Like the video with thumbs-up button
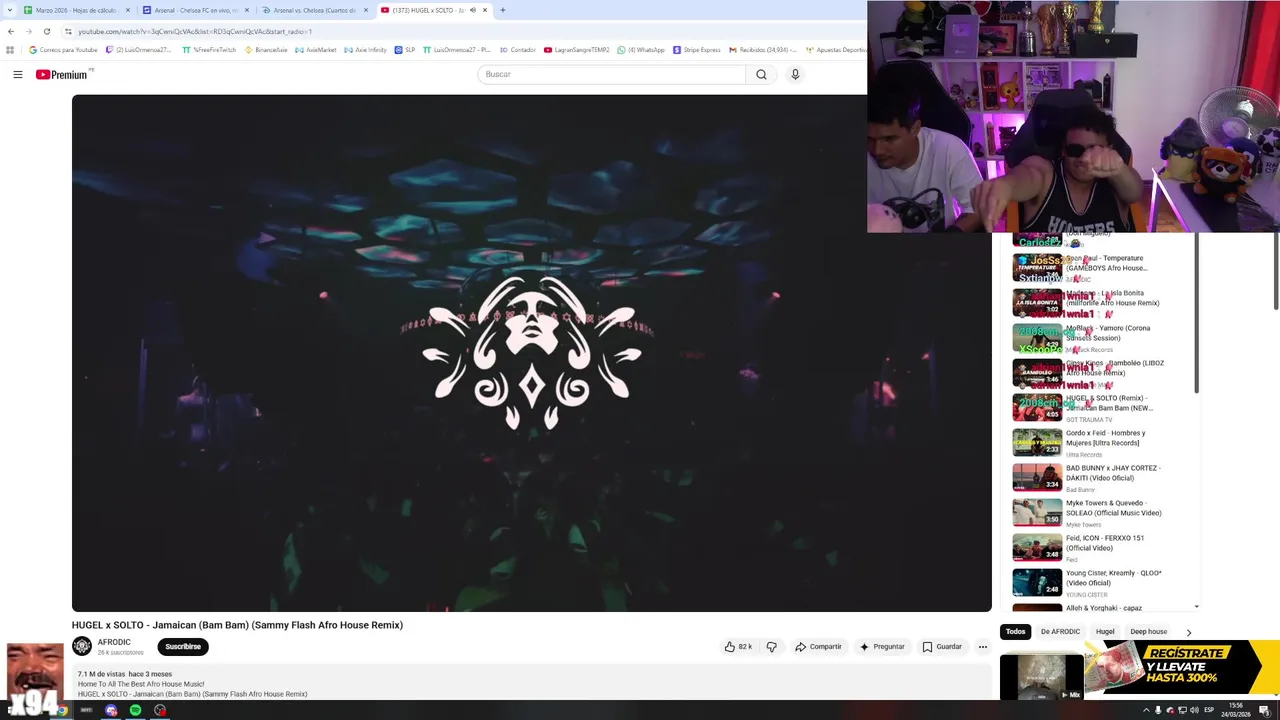Image resolution: width=1280 pixels, height=720 pixels. [738, 647]
